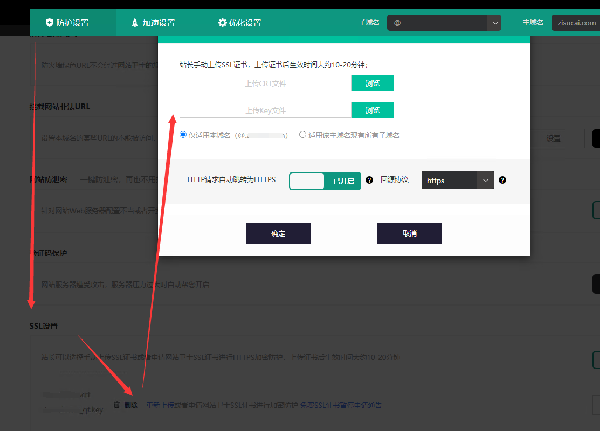Image resolution: width=600 pixels, height=431 pixels.
Task: Click the gear icon of 优化设置
Action: pyautogui.click(x=222, y=23)
